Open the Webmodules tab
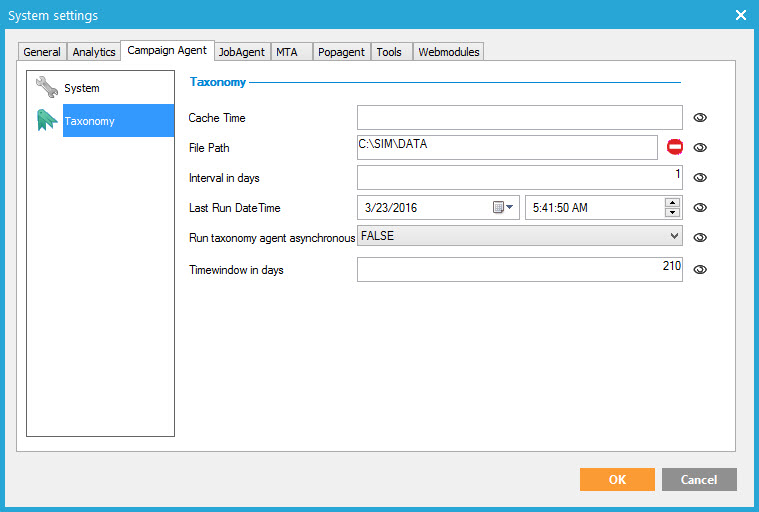The height and width of the screenshot is (512, 759). click(x=448, y=52)
